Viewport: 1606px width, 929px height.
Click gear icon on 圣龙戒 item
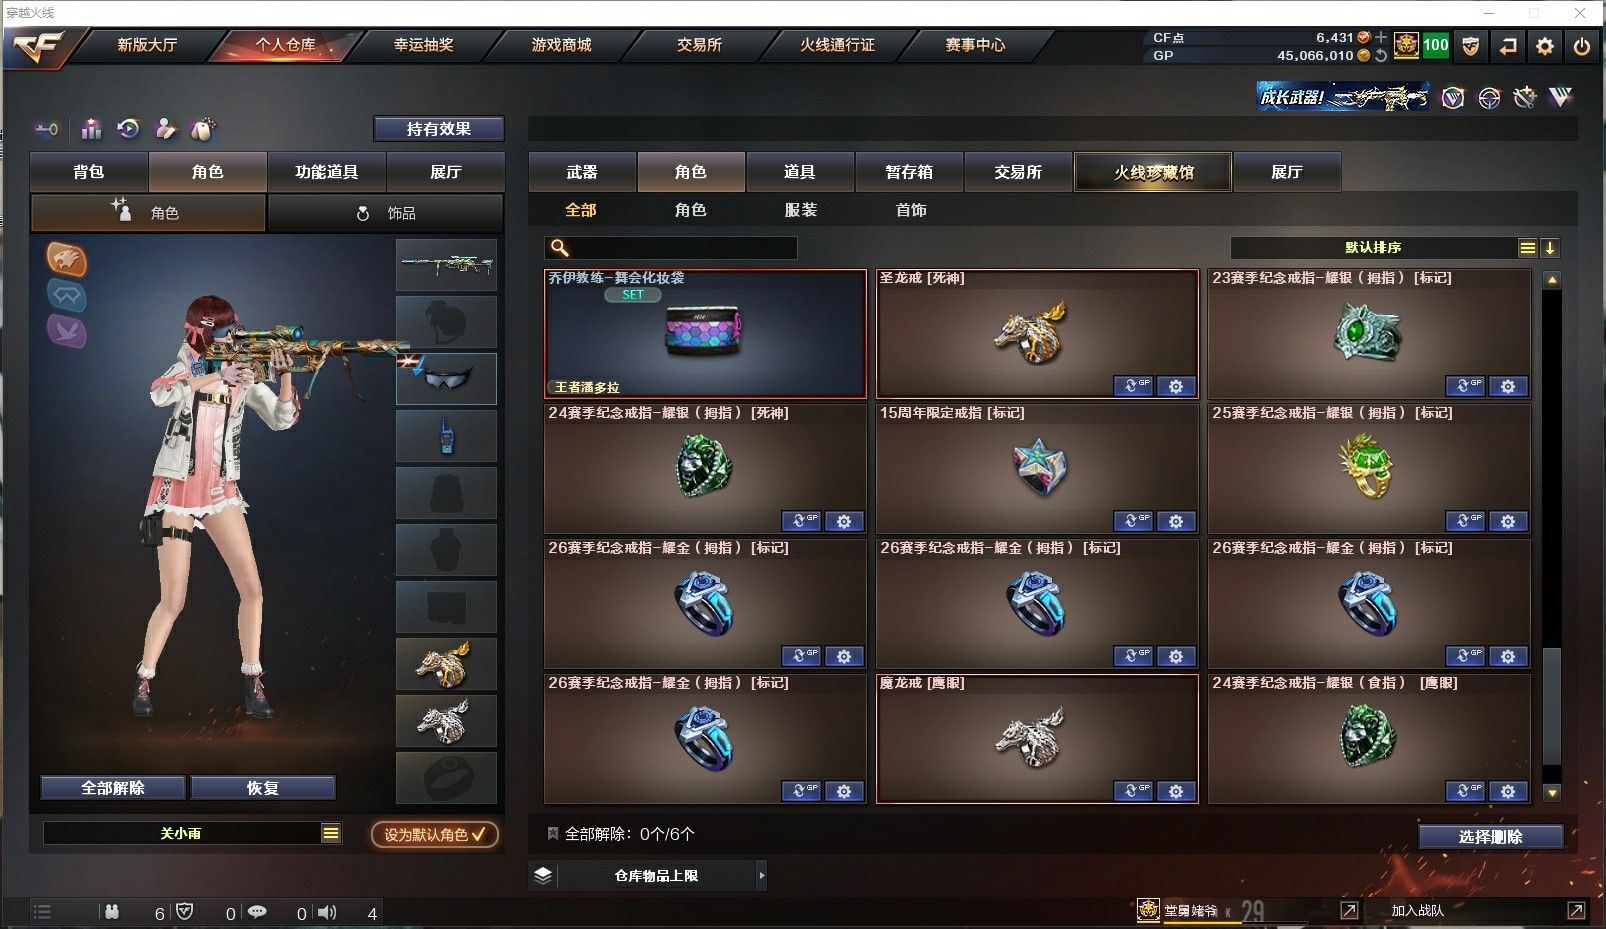click(x=1176, y=387)
